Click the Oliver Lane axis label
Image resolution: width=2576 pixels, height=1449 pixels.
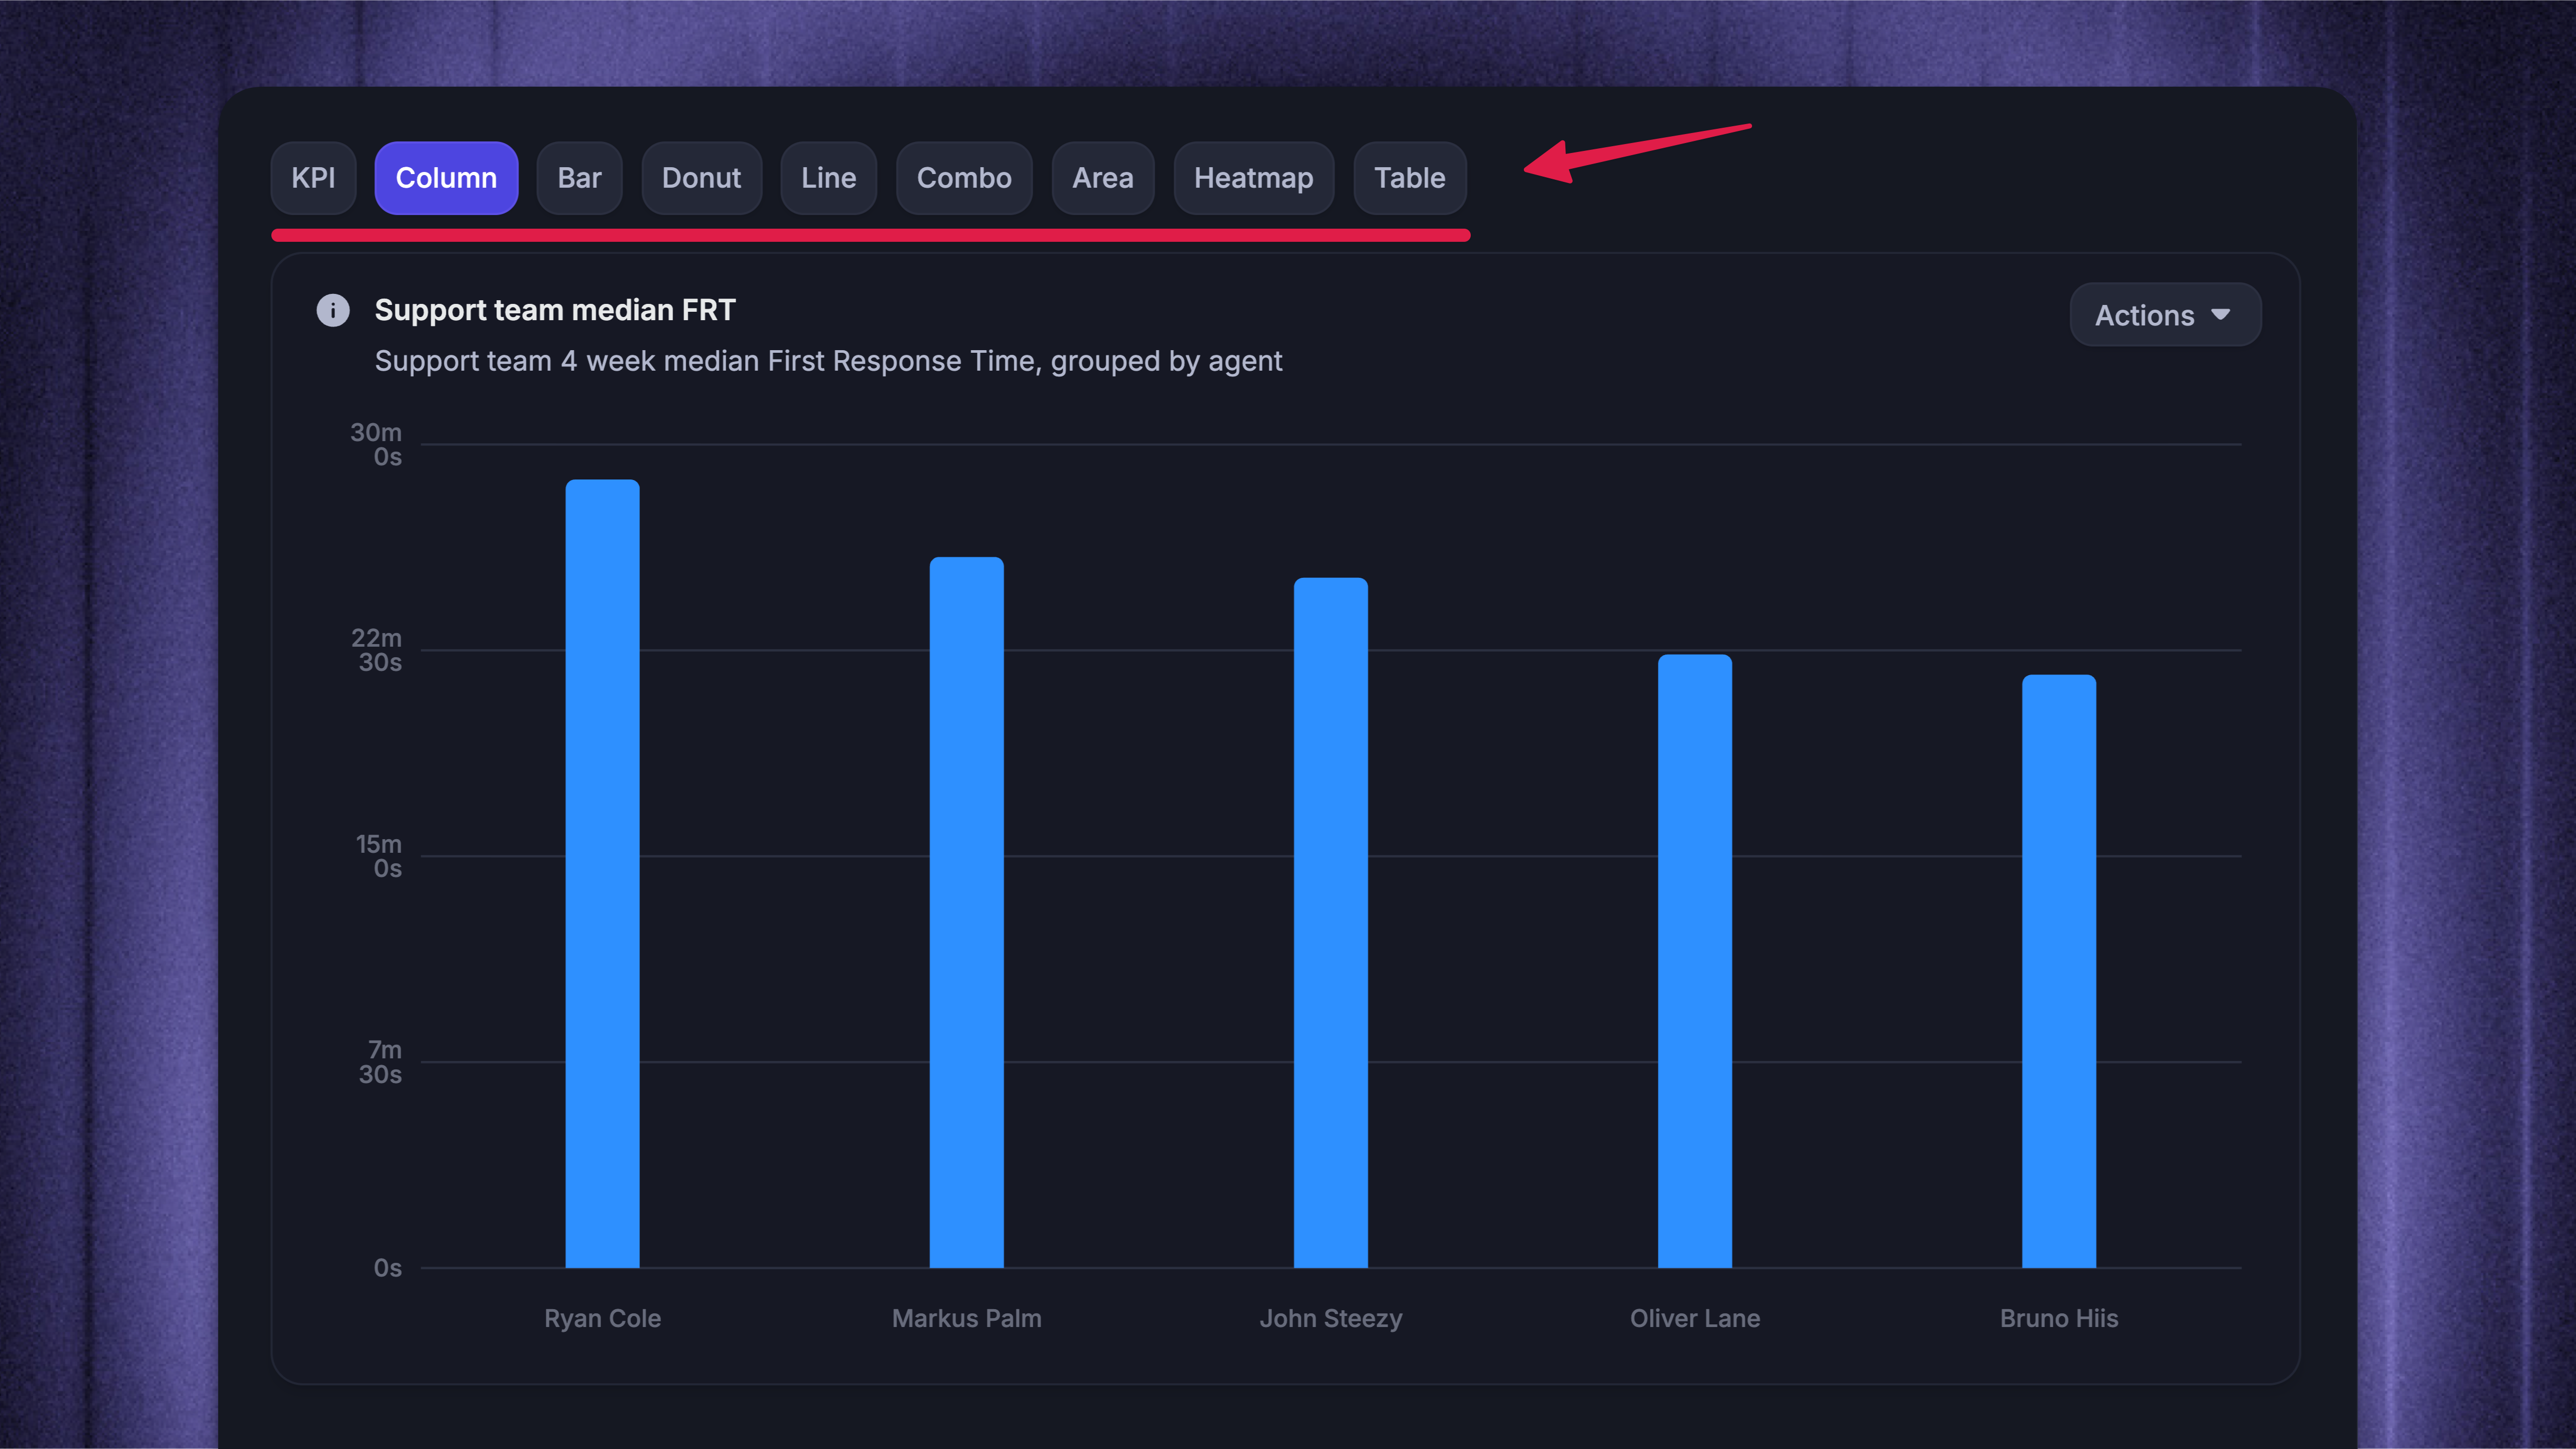coord(1694,1318)
